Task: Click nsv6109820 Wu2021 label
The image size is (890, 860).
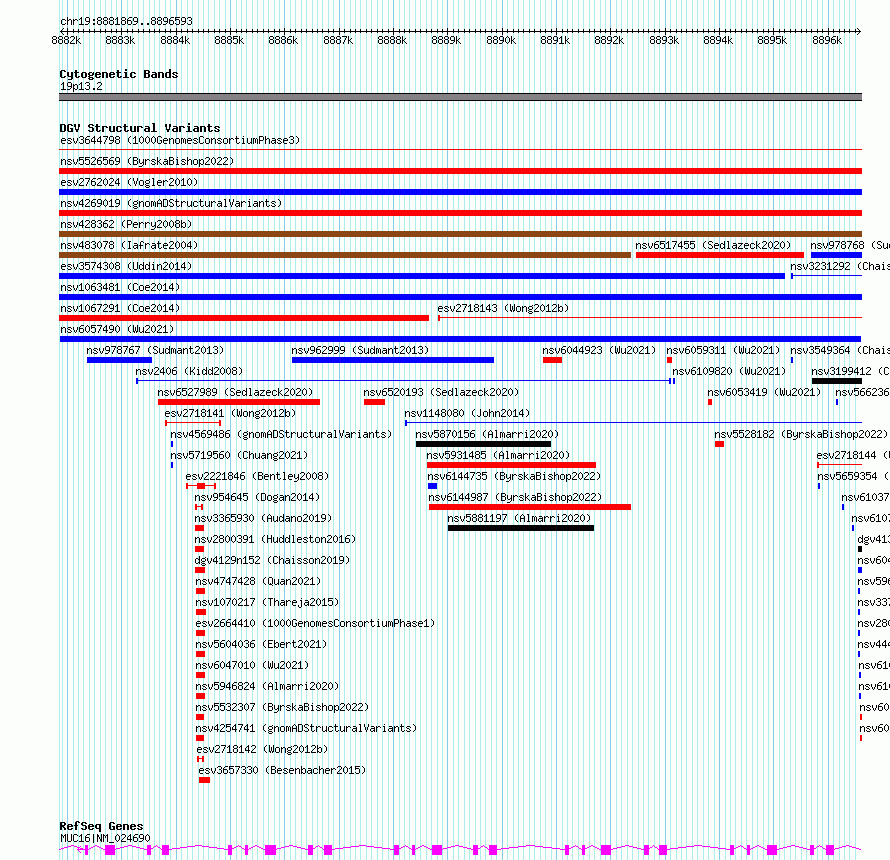Action: 729,371
